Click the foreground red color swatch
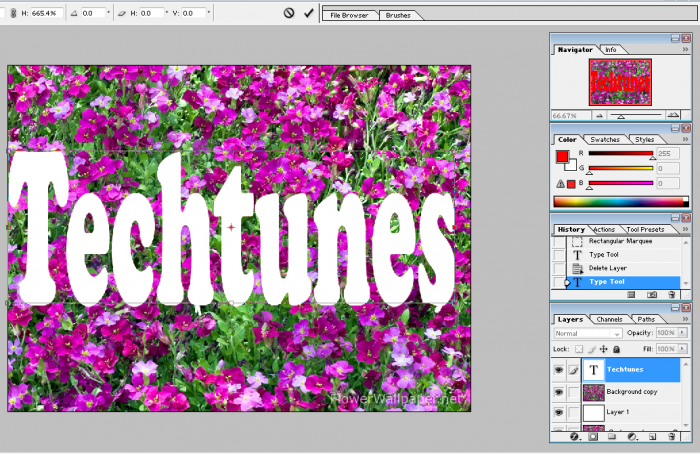 click(561, 156)
